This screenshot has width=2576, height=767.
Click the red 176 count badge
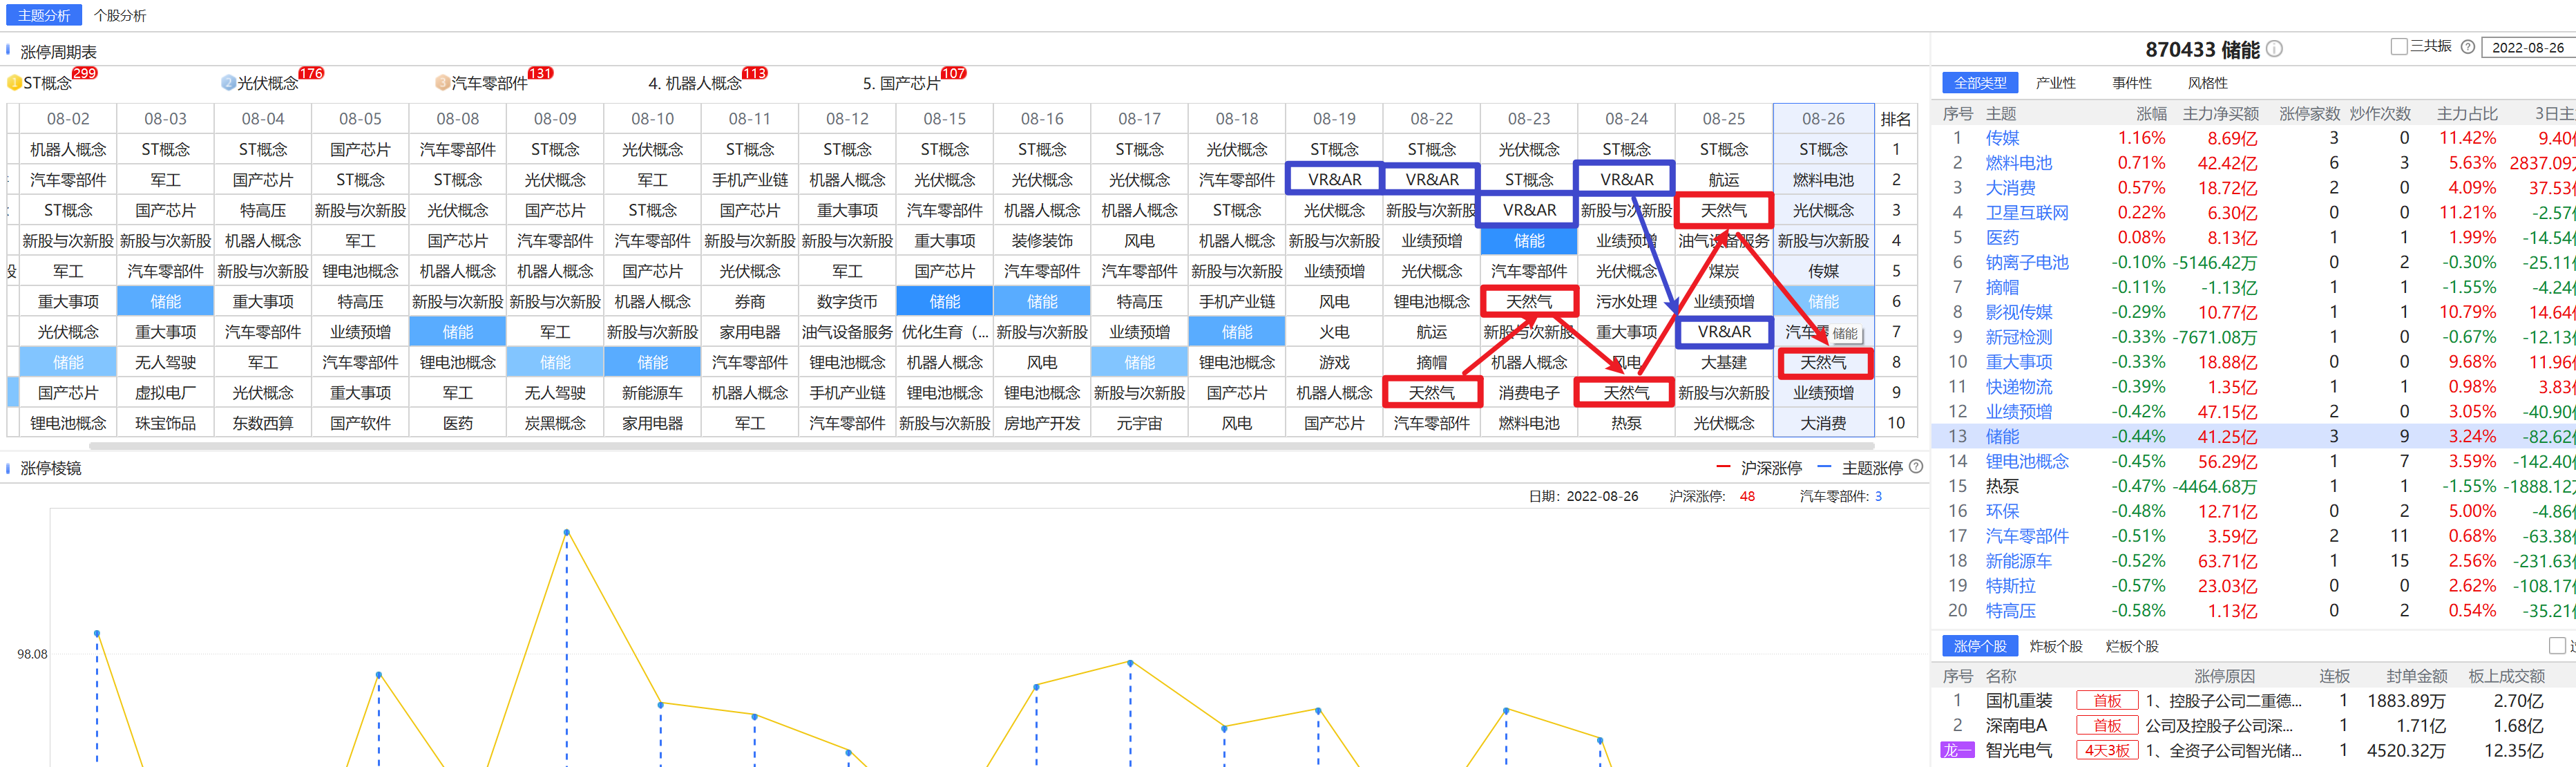click(x=311, y=73)
